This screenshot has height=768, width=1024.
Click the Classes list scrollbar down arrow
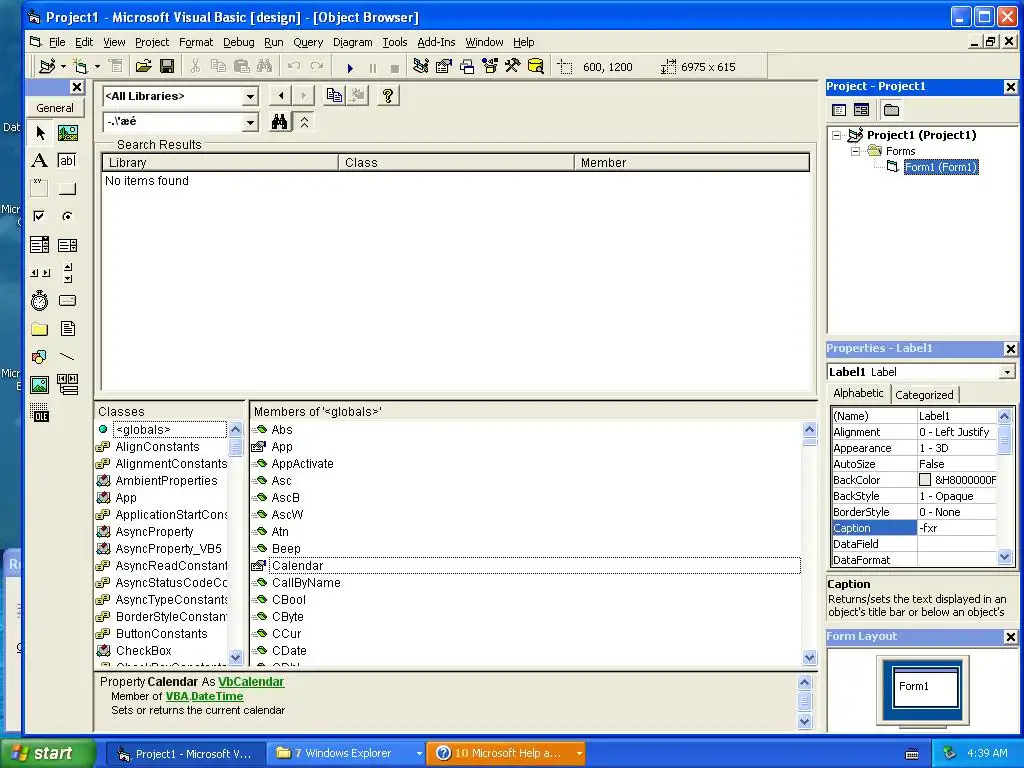coord(236,657)
